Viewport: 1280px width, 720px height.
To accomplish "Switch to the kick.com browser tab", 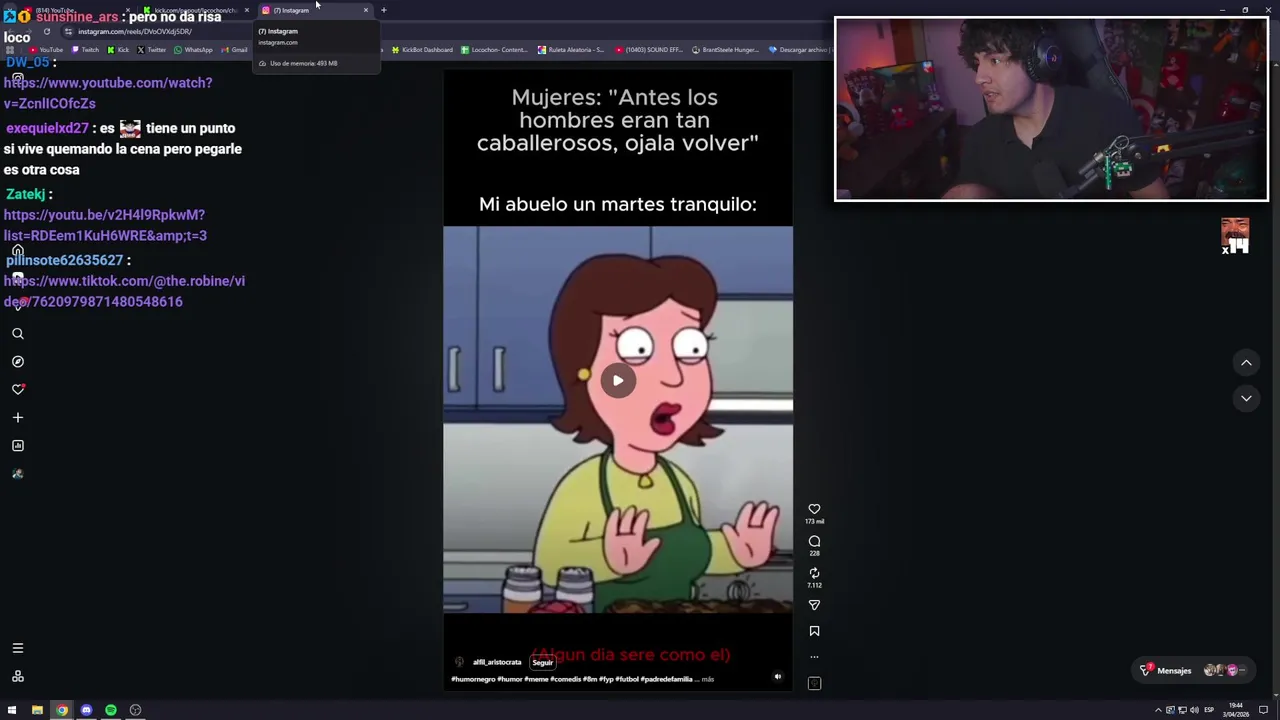I will click(195, 10).
